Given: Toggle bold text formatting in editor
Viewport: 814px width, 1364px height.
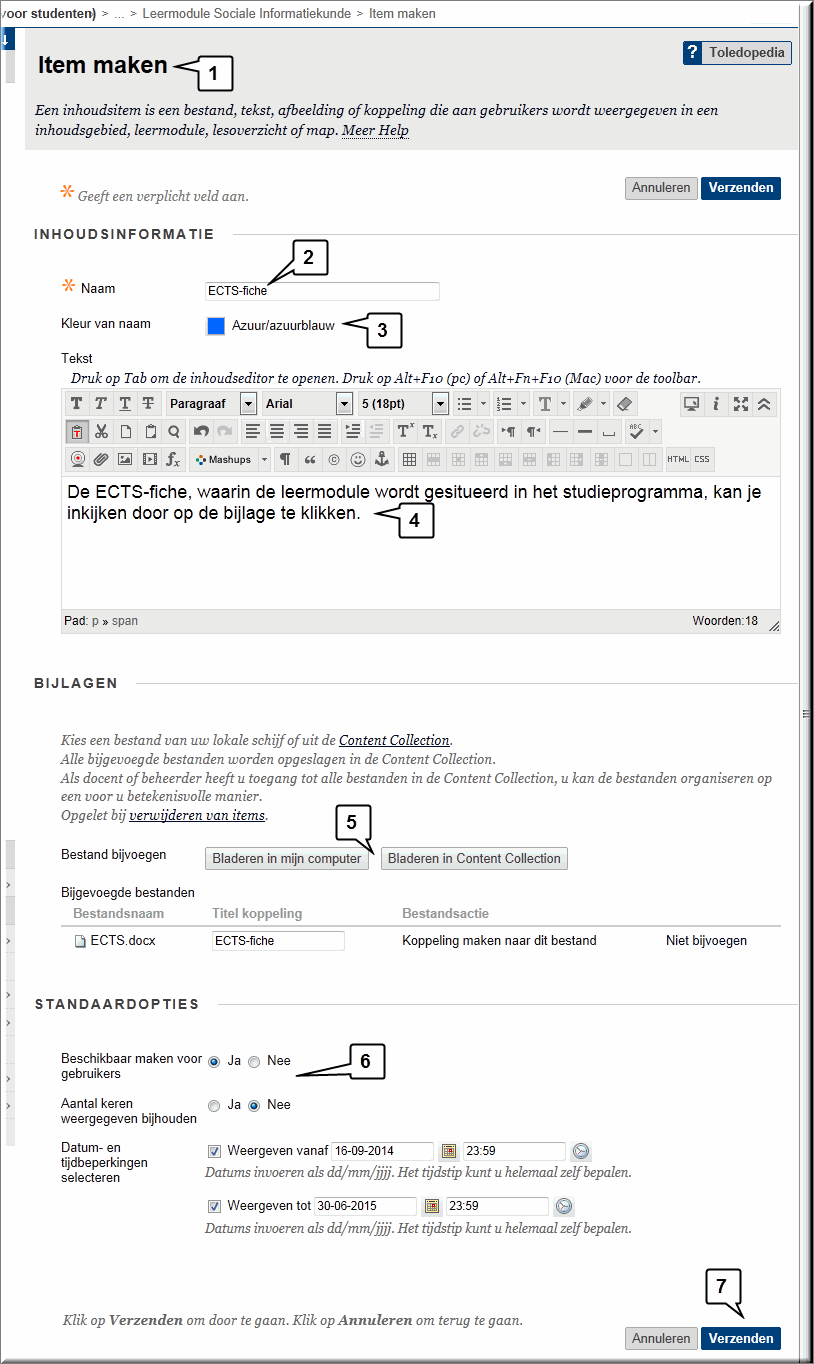Looking at the screenshot, I should coord(77,404).
